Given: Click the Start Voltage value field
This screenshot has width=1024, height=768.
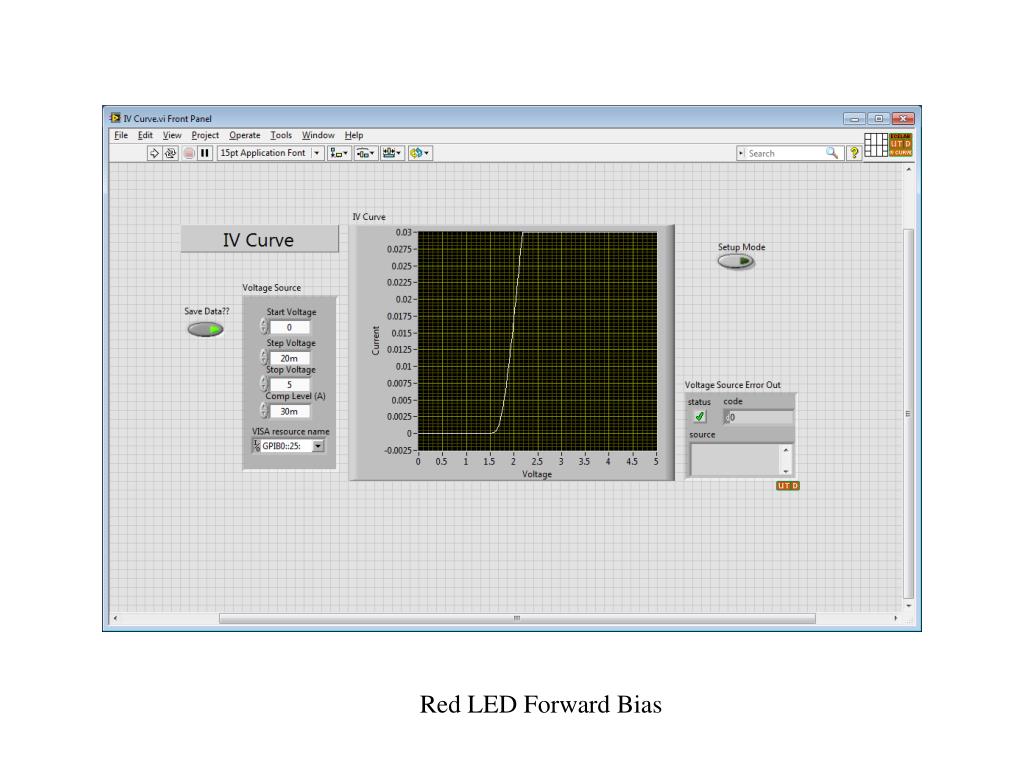Looking at the screenshot, I should click(x=289, y=328).
